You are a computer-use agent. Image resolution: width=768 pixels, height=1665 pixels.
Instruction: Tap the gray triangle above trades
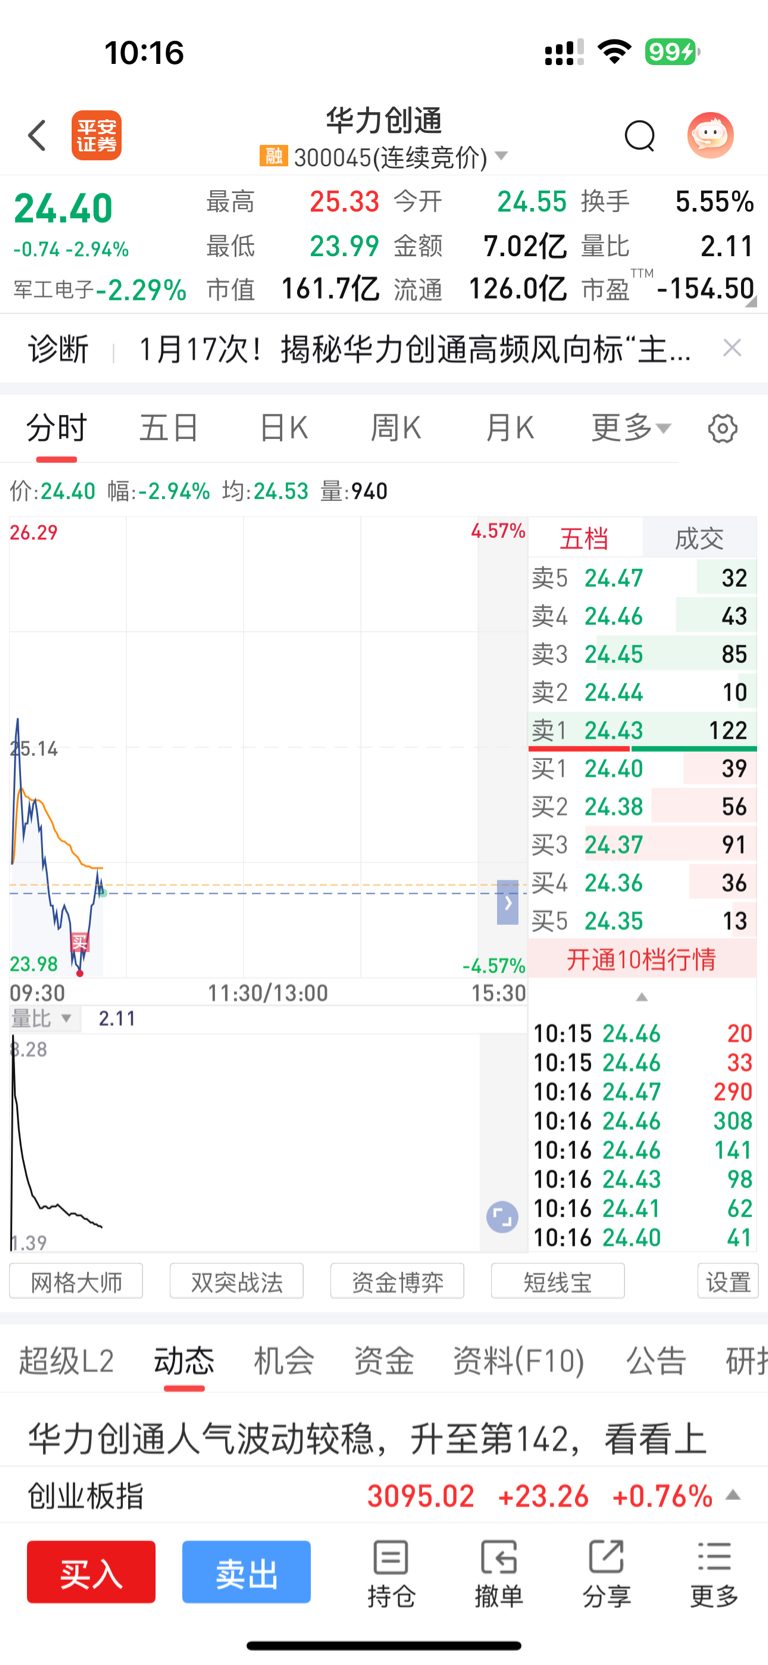pyautogui.click(x=642, y=997)
